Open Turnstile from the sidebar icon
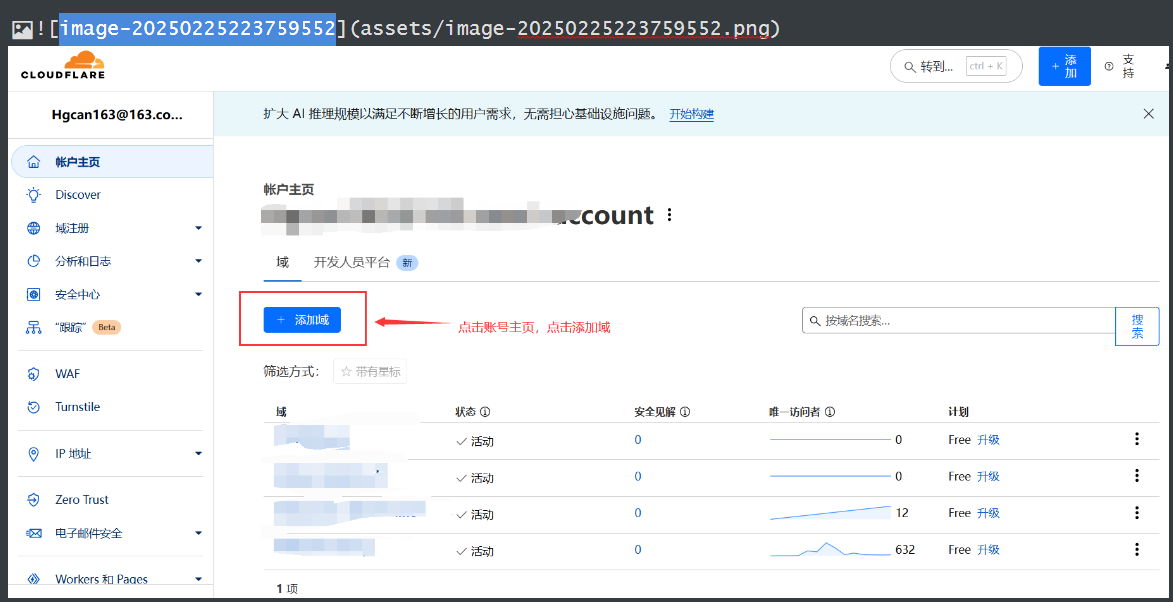This screenshot has width=1173, height=602. tap(34, 407)
